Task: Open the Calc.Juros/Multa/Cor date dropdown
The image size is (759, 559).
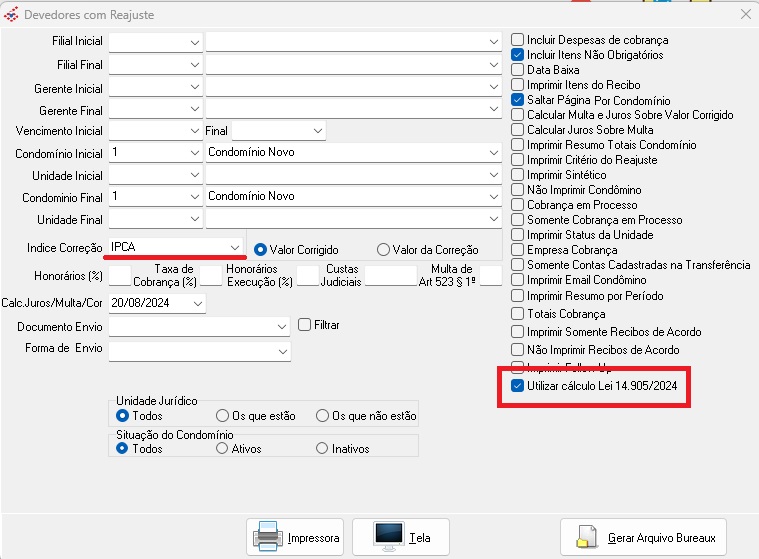Action: [x=197, y=303]
